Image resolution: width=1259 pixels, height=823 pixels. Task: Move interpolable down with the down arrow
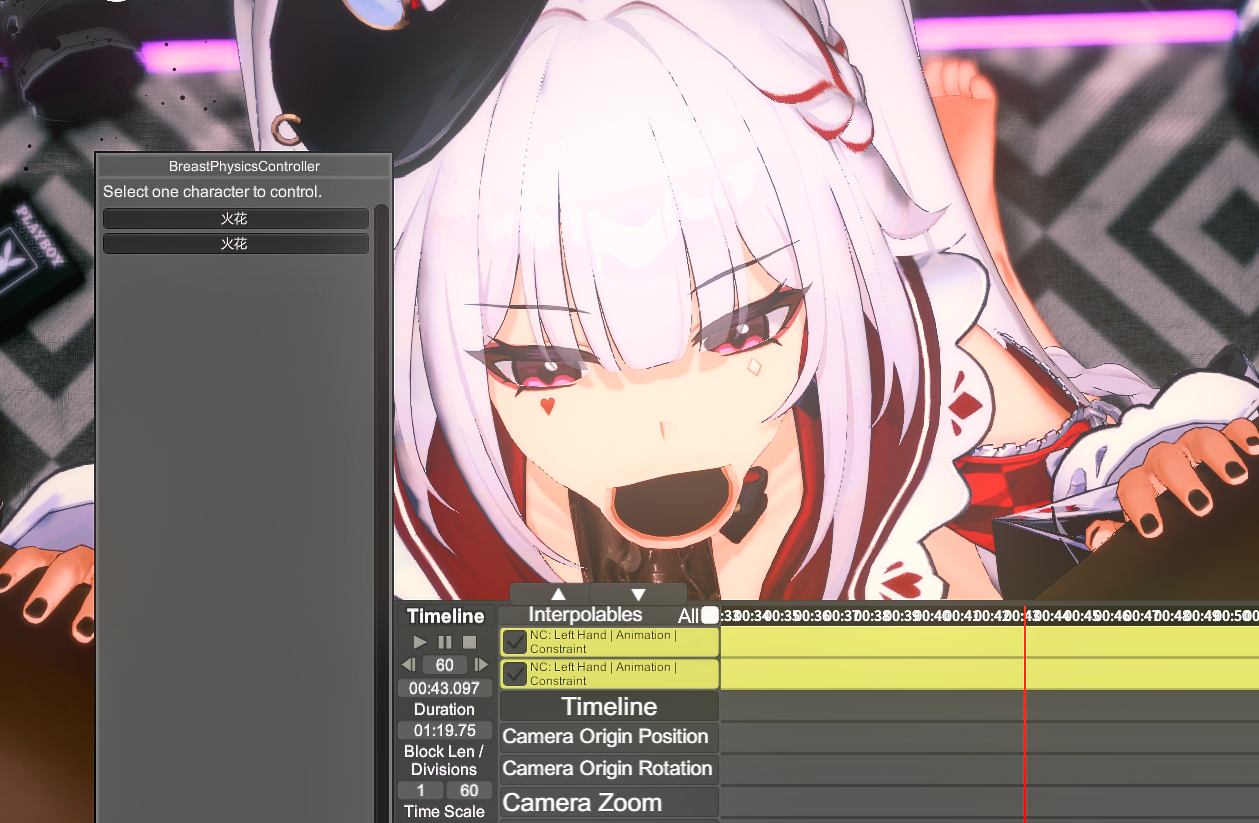[638, 594]
